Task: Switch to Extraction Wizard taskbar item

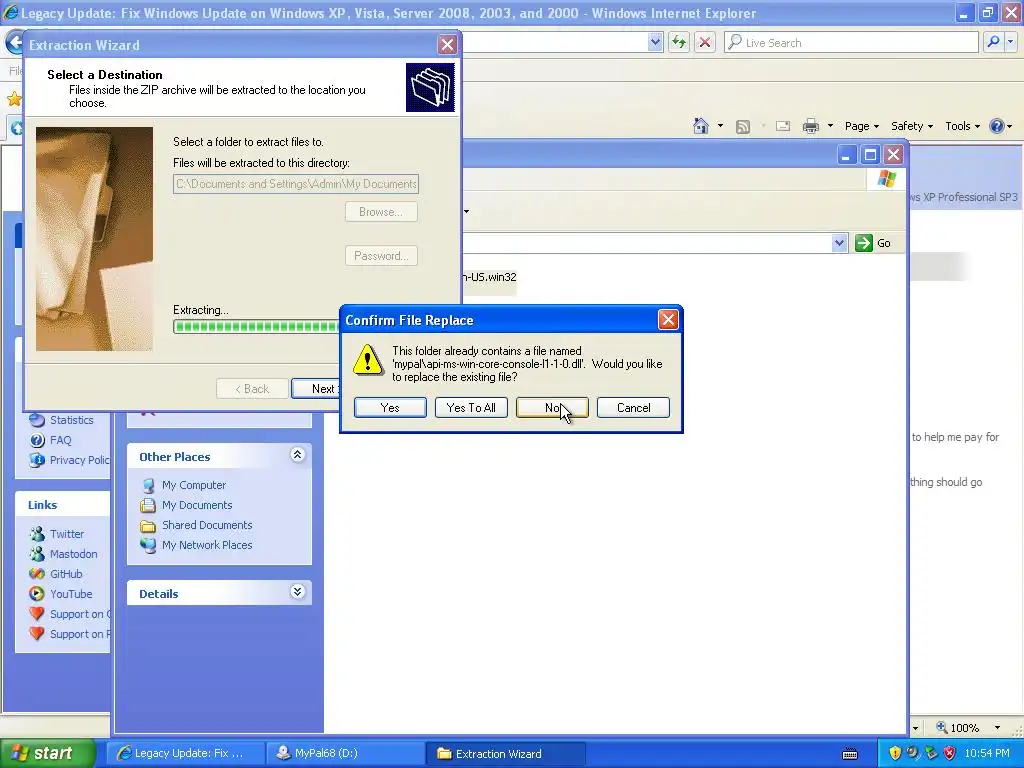Action: [505, 753]
